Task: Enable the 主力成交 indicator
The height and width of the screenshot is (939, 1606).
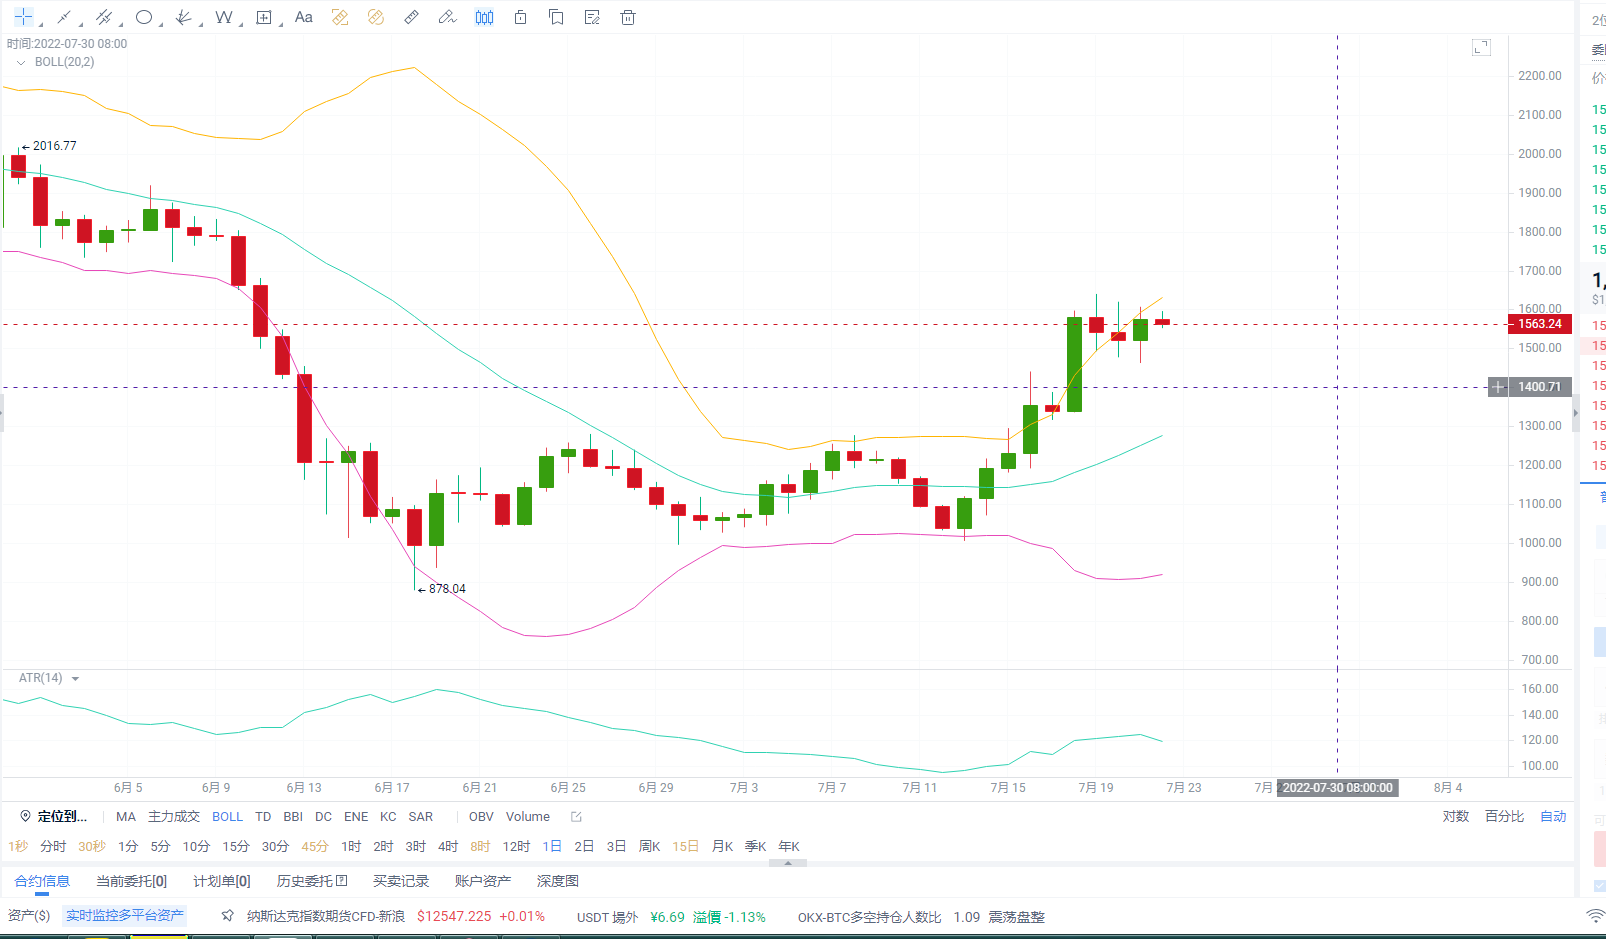Action: coord(174,816)
